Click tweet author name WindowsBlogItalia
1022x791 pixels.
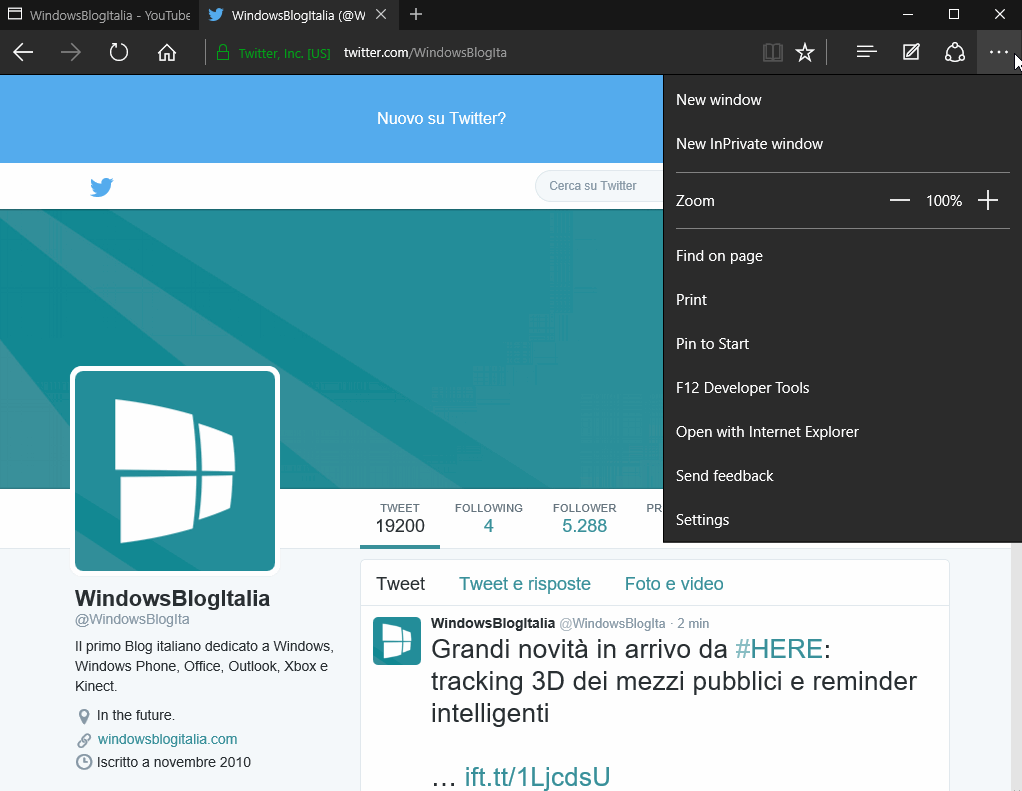(493, 623)
